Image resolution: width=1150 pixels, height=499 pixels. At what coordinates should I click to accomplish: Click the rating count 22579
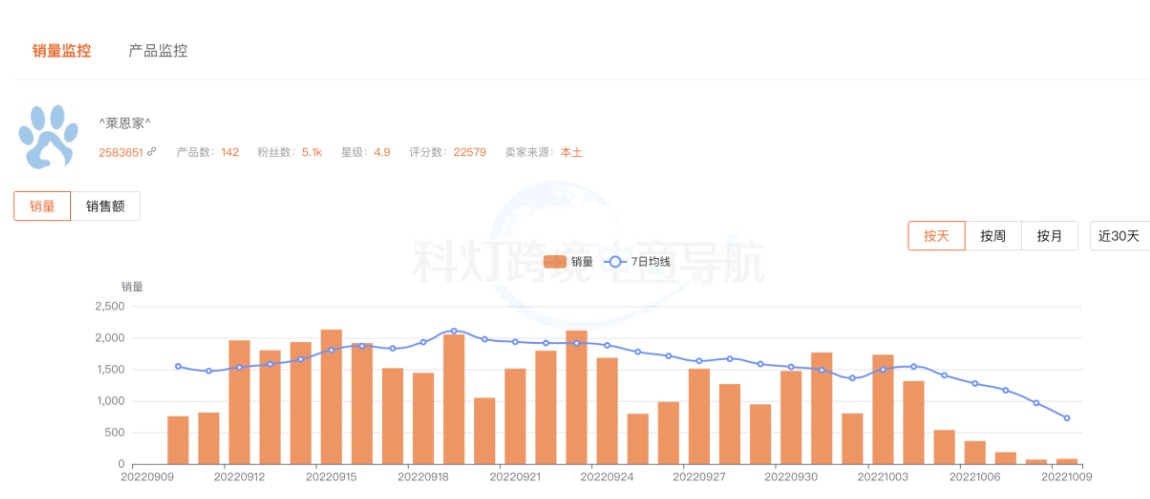point(469,153)
